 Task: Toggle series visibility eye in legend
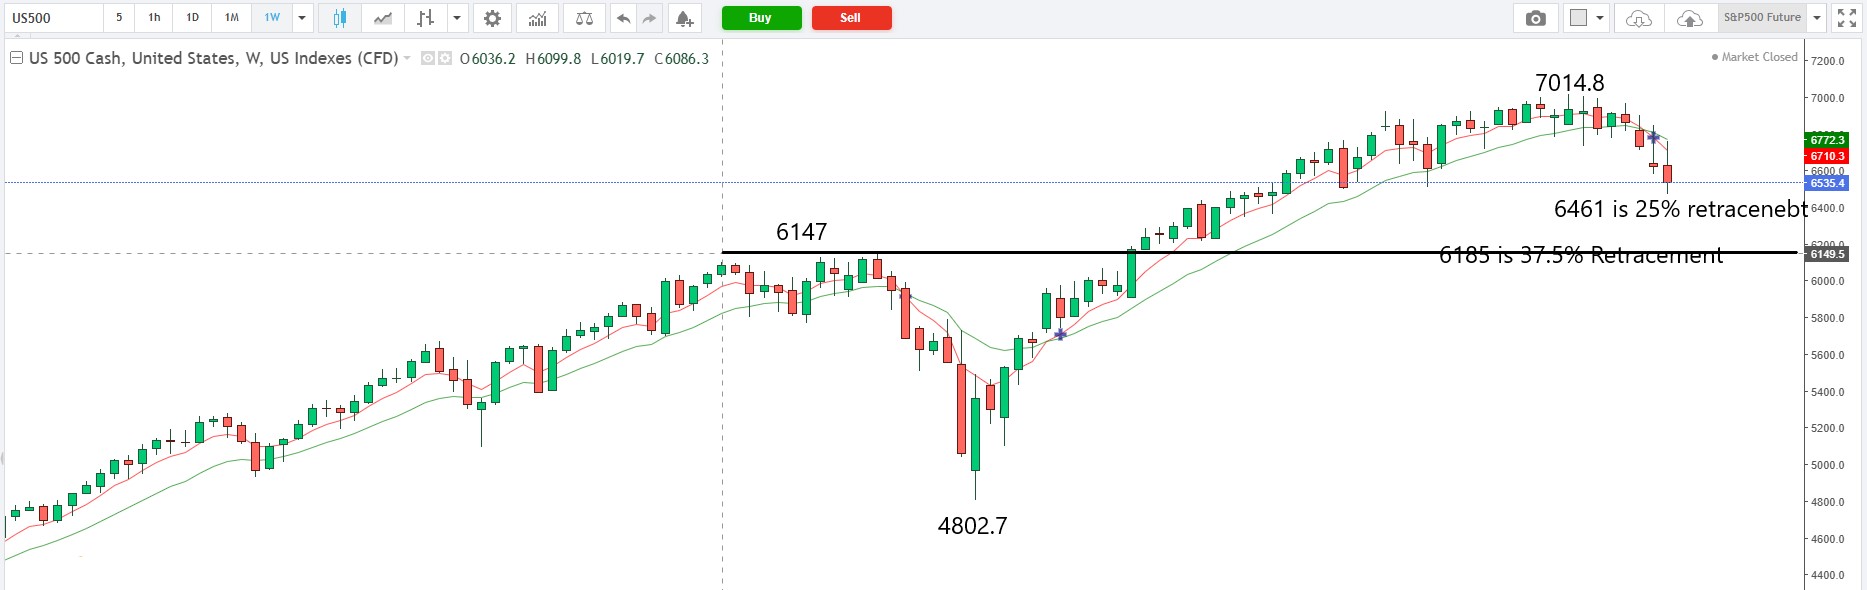pos(428,59)
